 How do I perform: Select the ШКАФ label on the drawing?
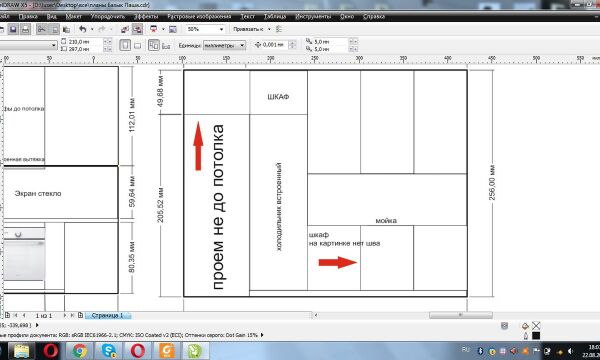coord(278,97)
